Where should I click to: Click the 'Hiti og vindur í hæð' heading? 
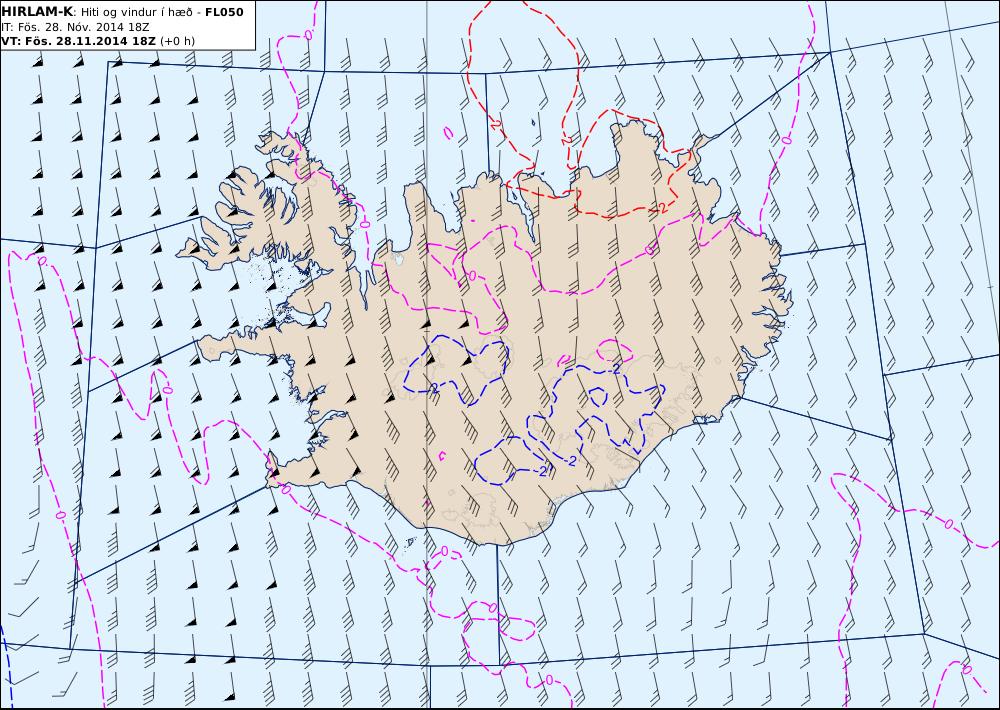[x=136, y=12]
